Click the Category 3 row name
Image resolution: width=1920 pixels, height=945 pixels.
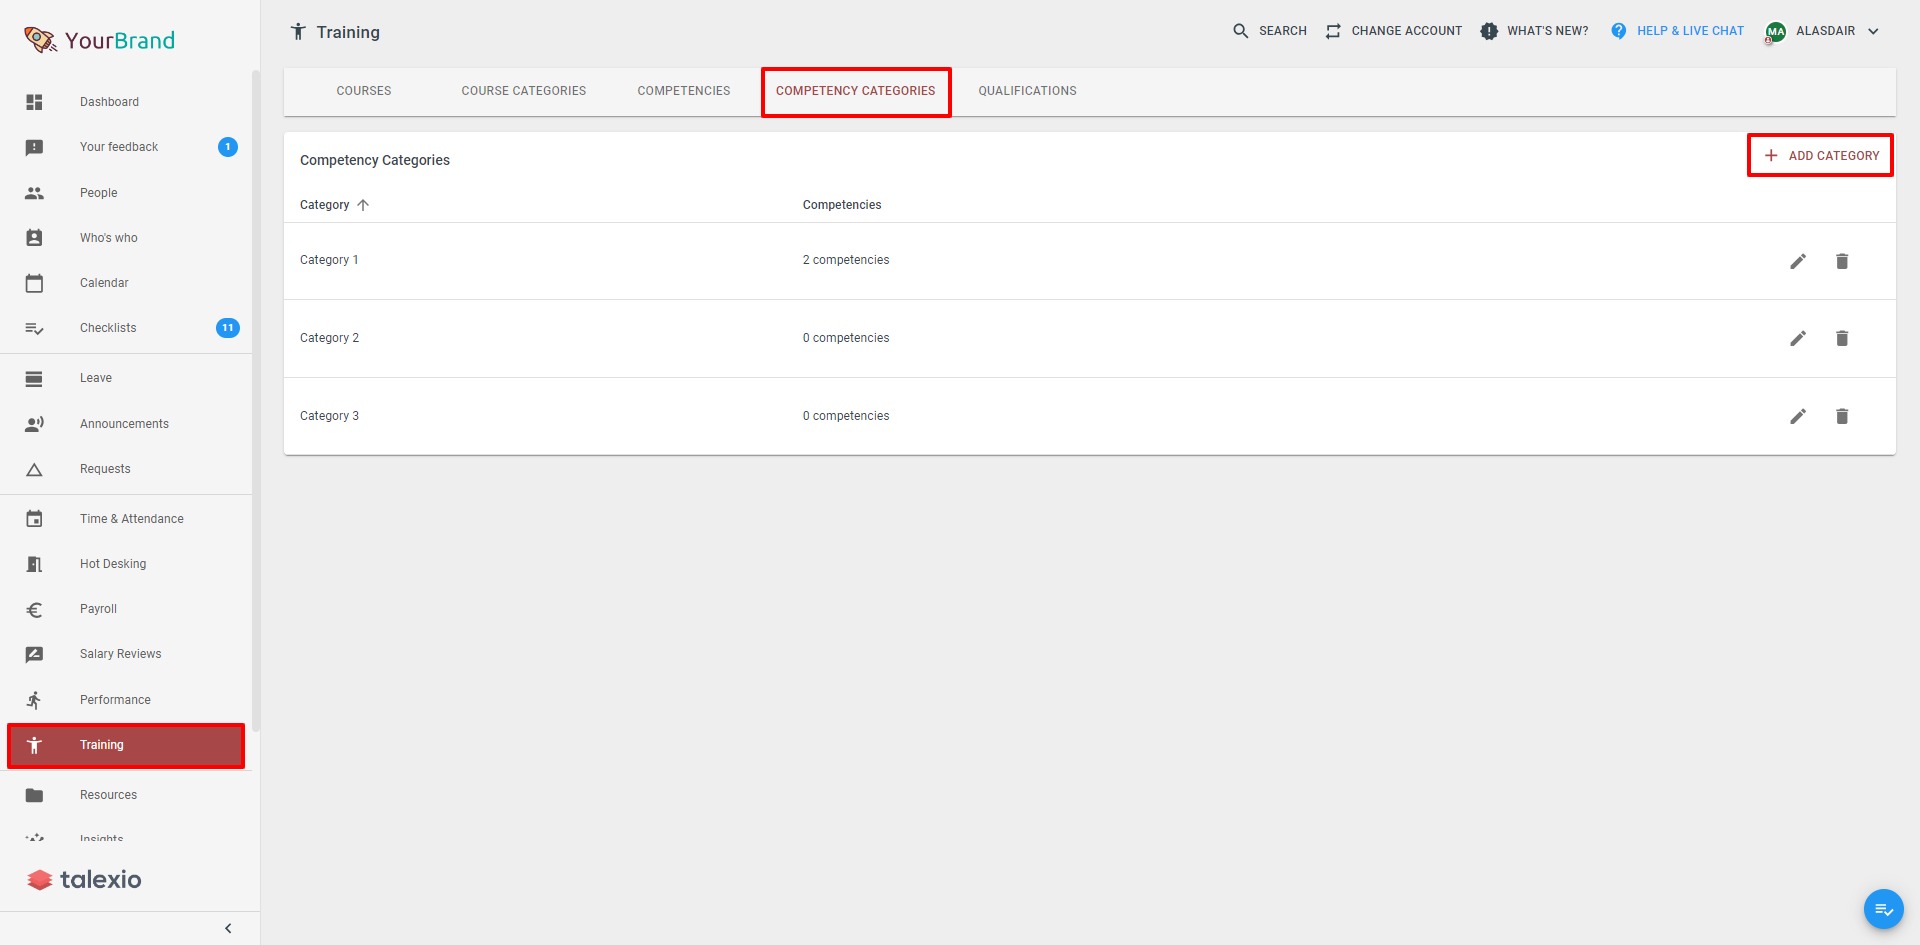pyautogui.click(x=329, y=416)
